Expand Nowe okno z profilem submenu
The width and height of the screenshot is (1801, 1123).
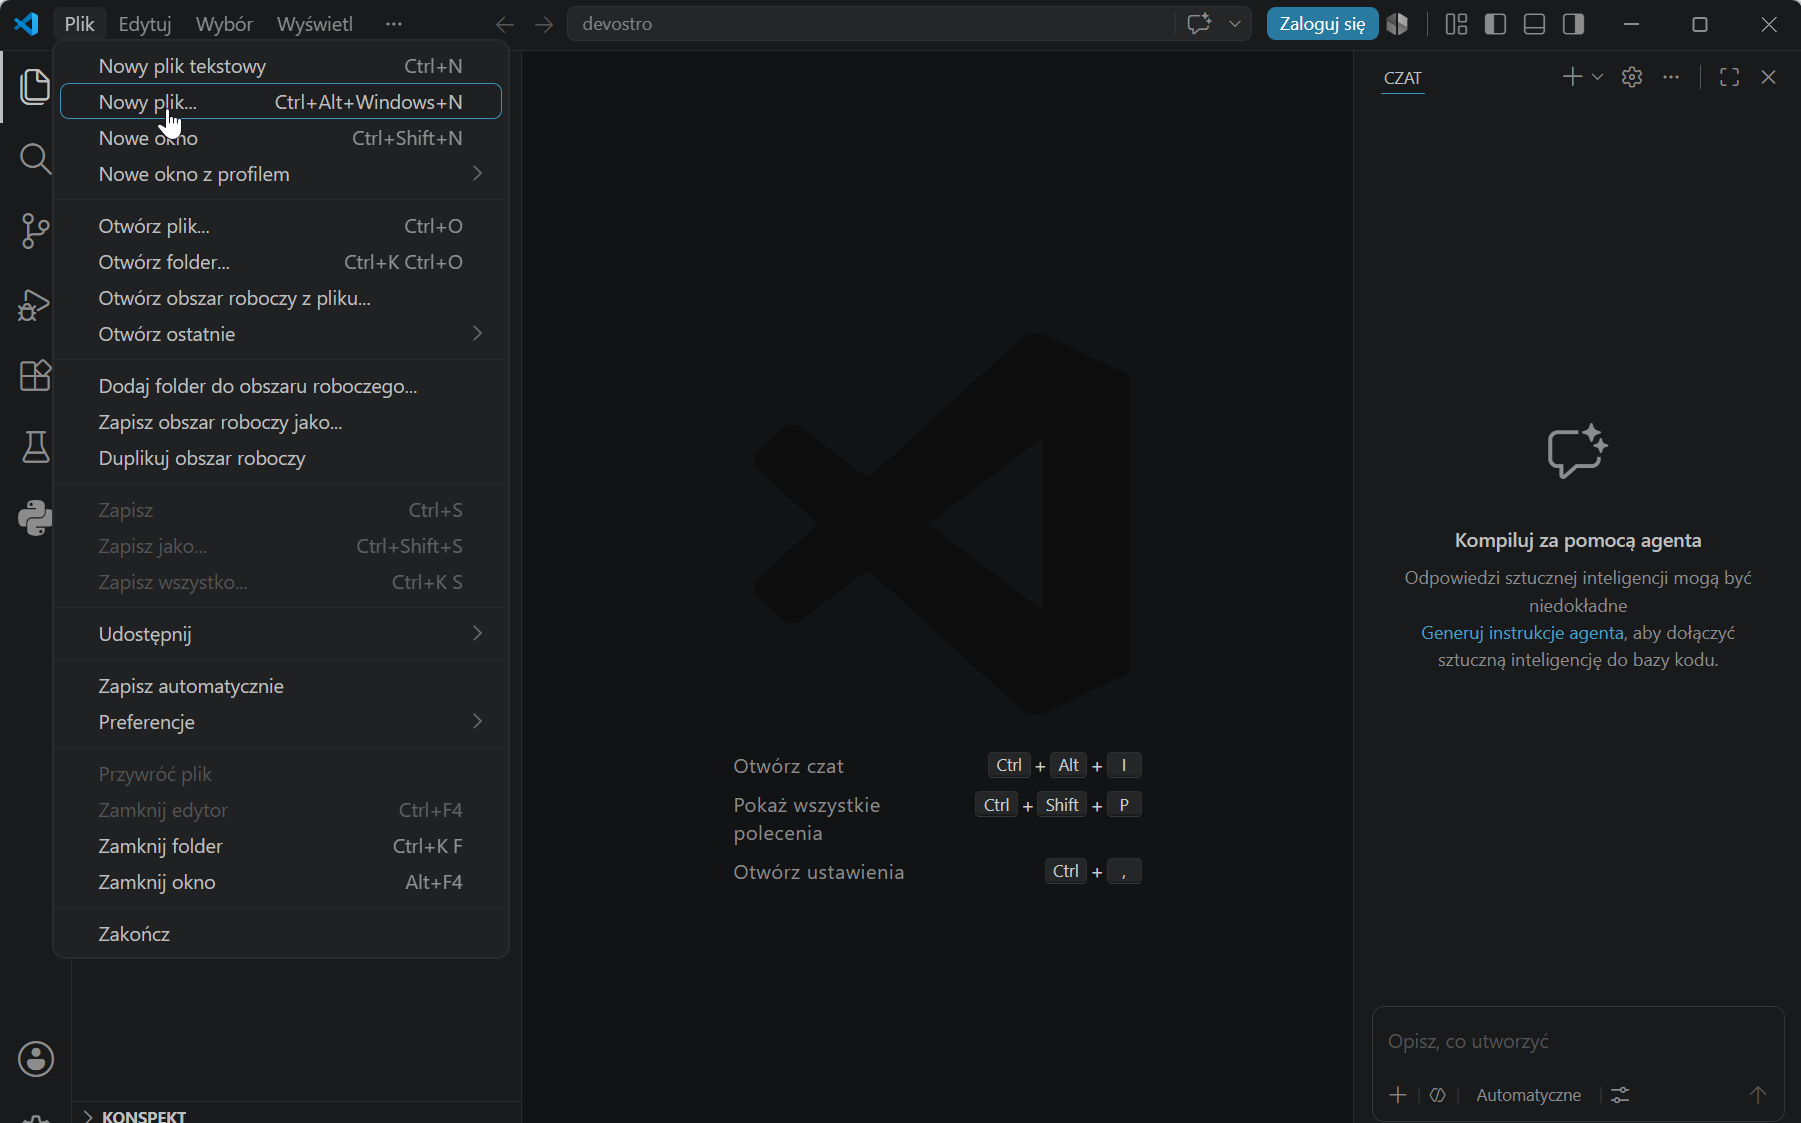[x=281, y=174]
